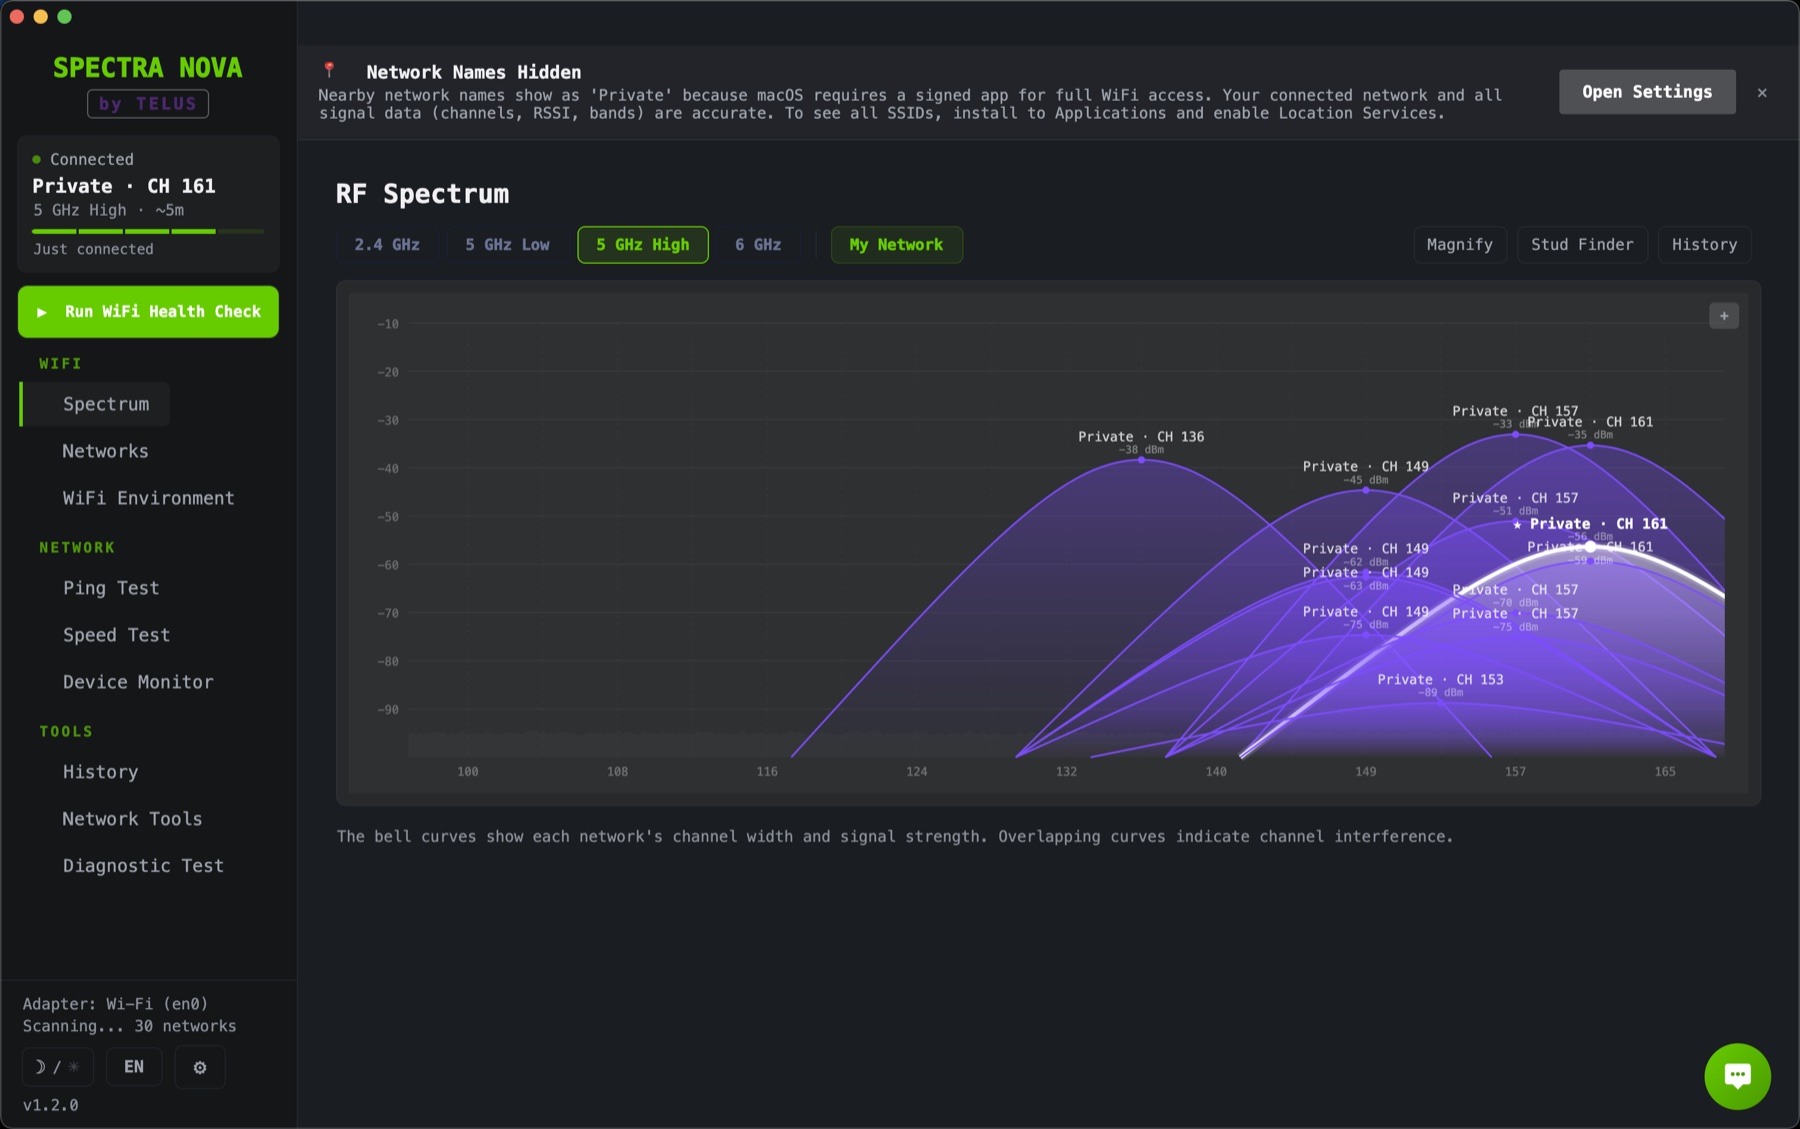Click the 'Private · CH 161' connected network name

pos(124,186)
